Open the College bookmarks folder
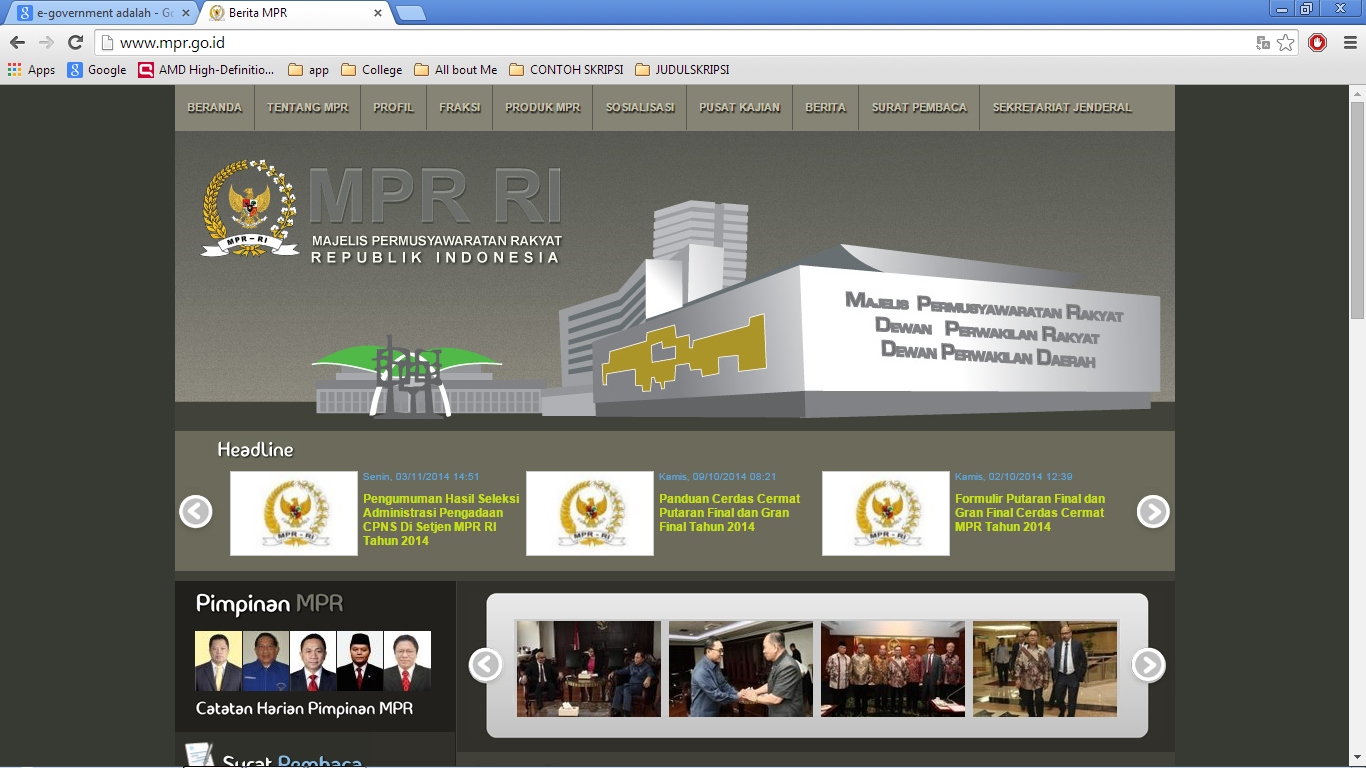The image size is (1366, 768). pos(371,70)
